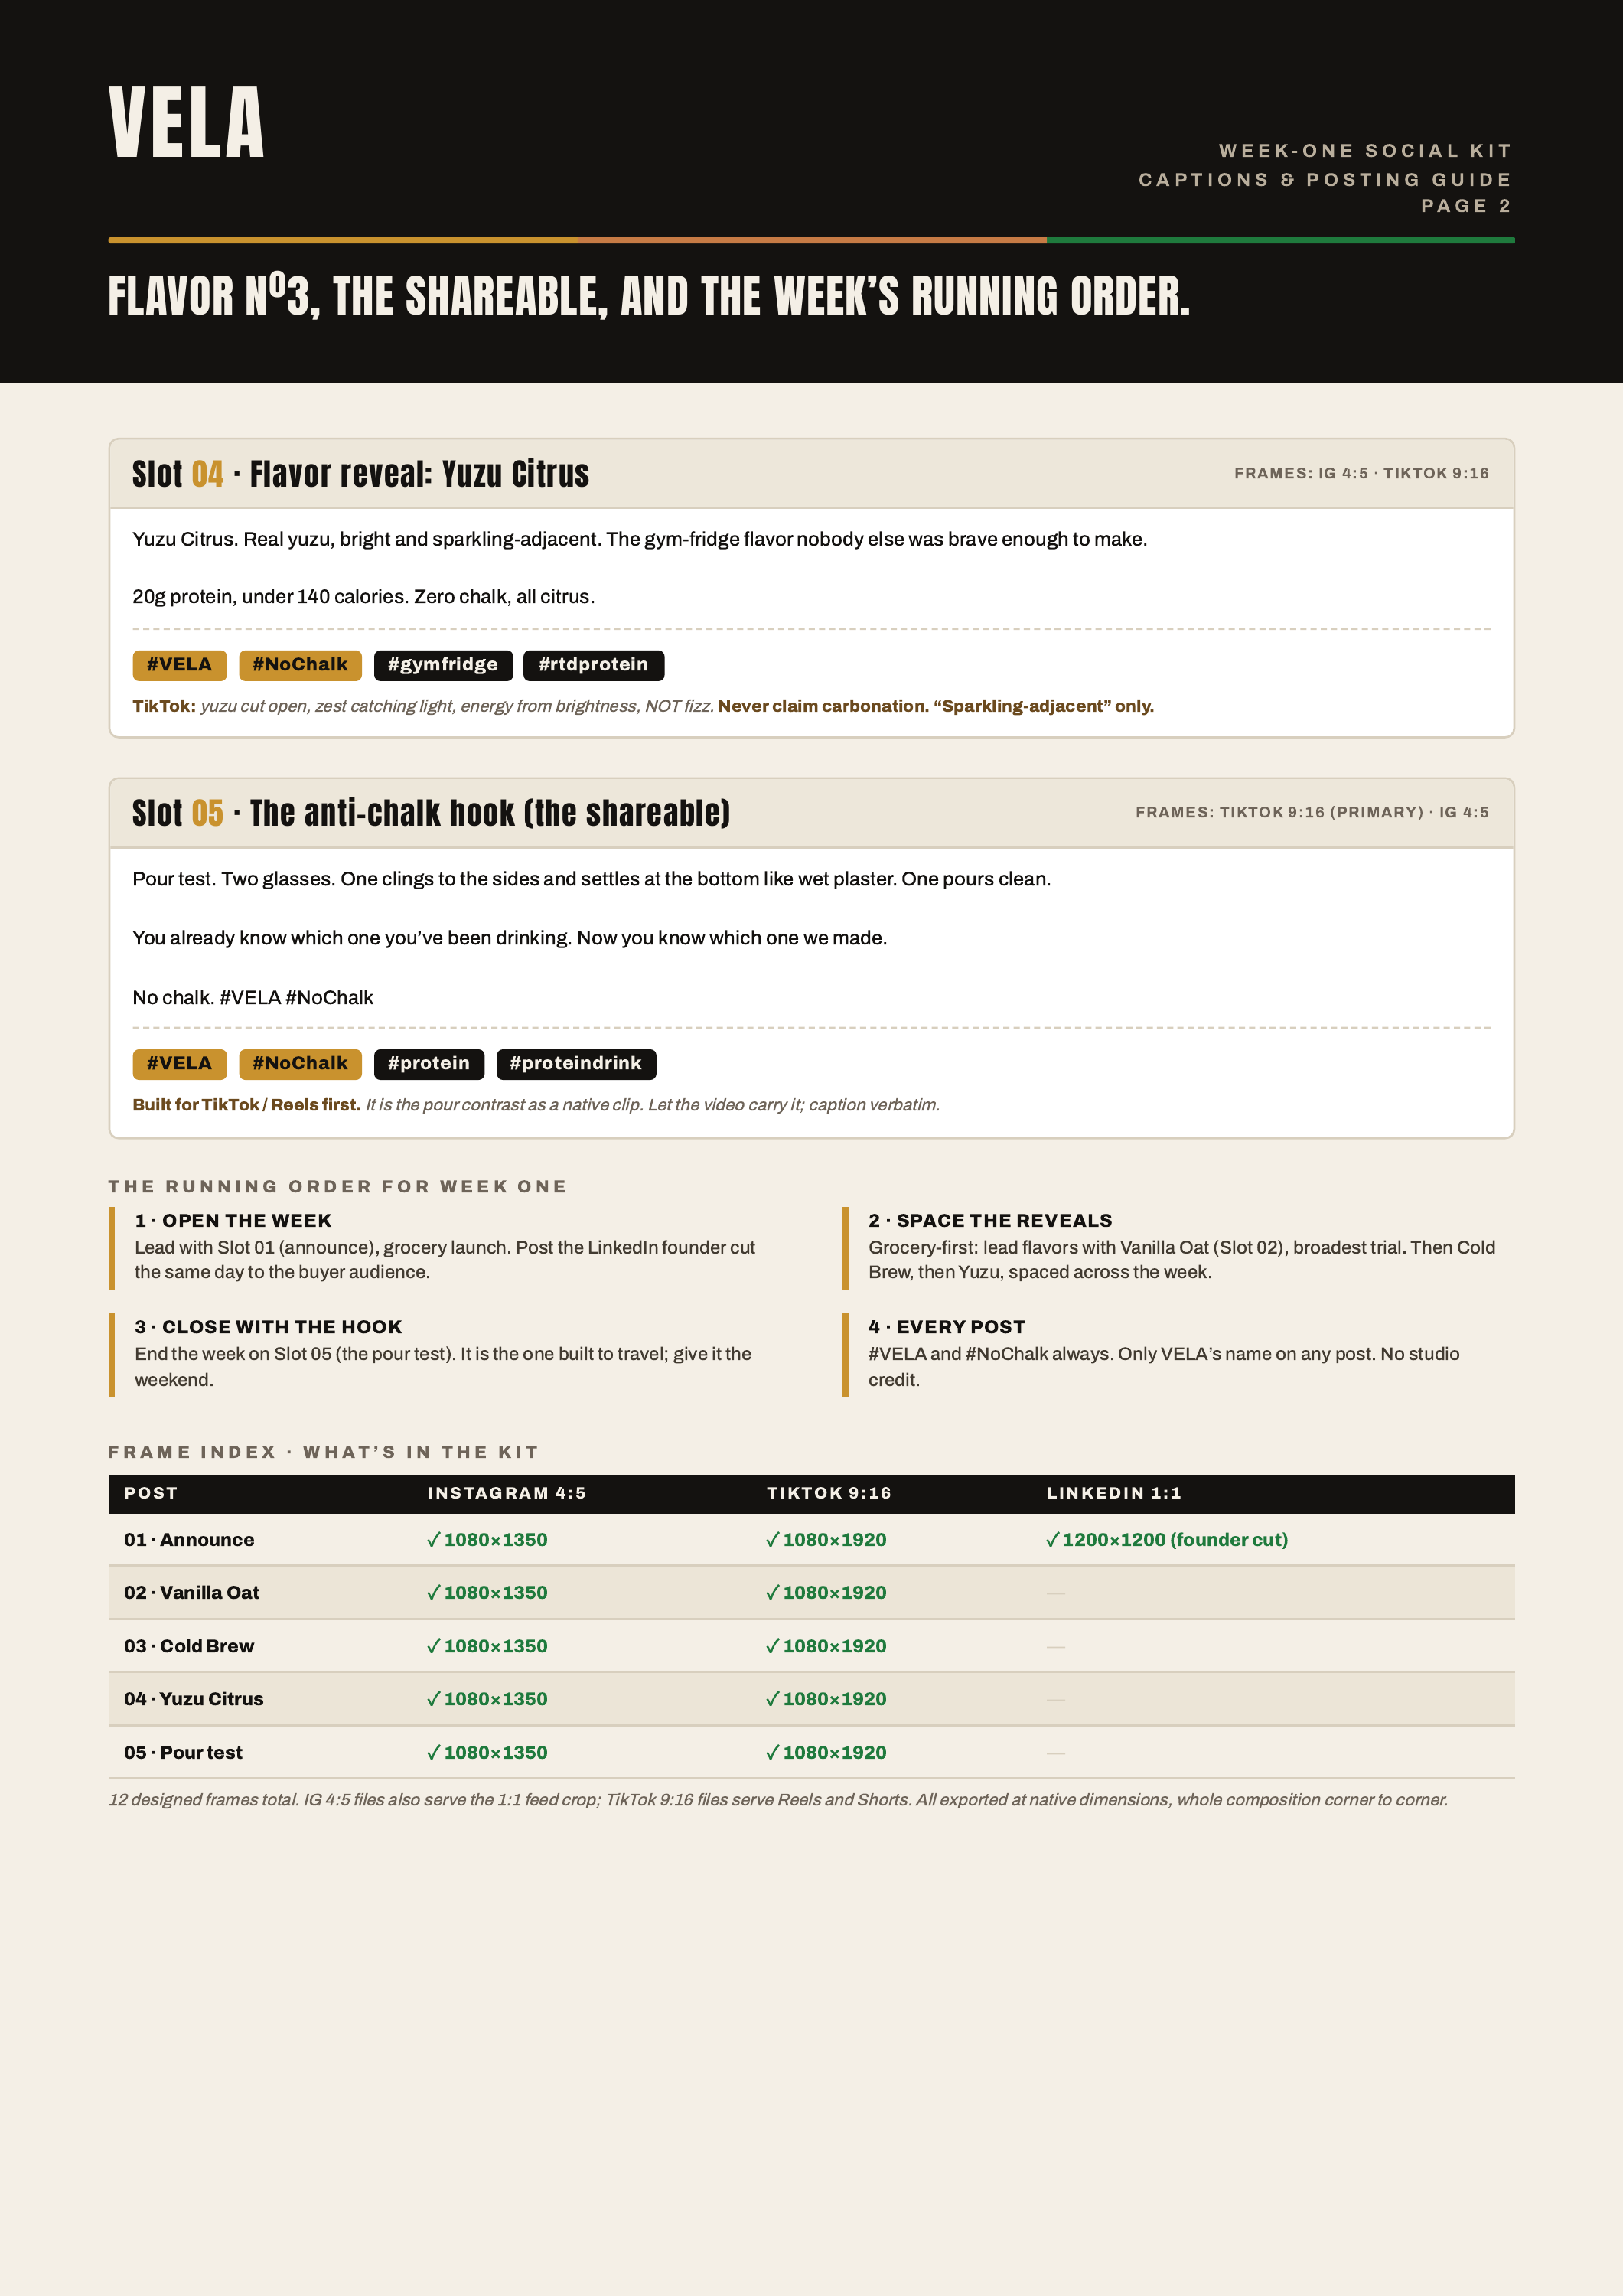Click the '04 · Yuzu Citrus' row label

point(194,1699)
